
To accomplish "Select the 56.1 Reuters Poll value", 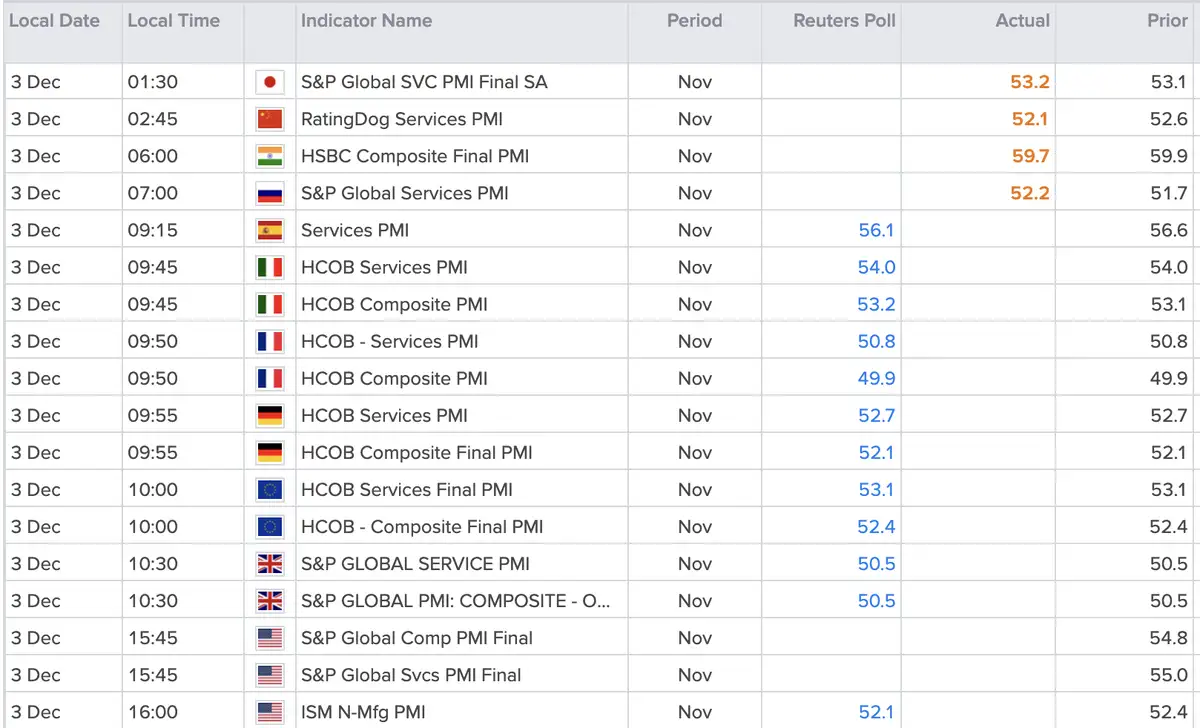I will point(876,230).
